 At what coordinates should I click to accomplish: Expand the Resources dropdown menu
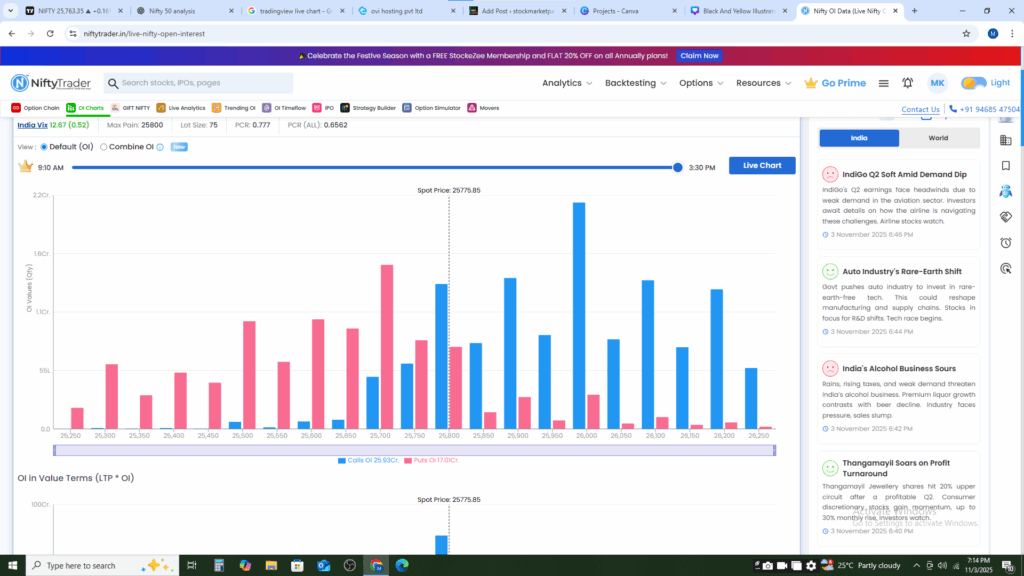coord(762,83)
